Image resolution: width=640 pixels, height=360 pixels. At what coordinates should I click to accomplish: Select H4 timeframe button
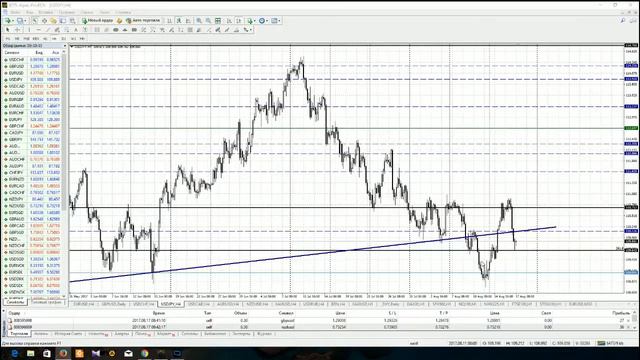pos(54,38)
